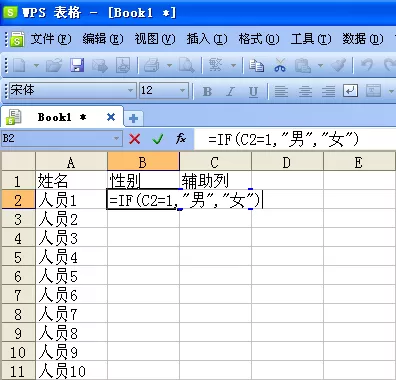This screenshot has height=380, width=396.
Task: Close the Book1 tab
Action: click(x=111, y=117)
